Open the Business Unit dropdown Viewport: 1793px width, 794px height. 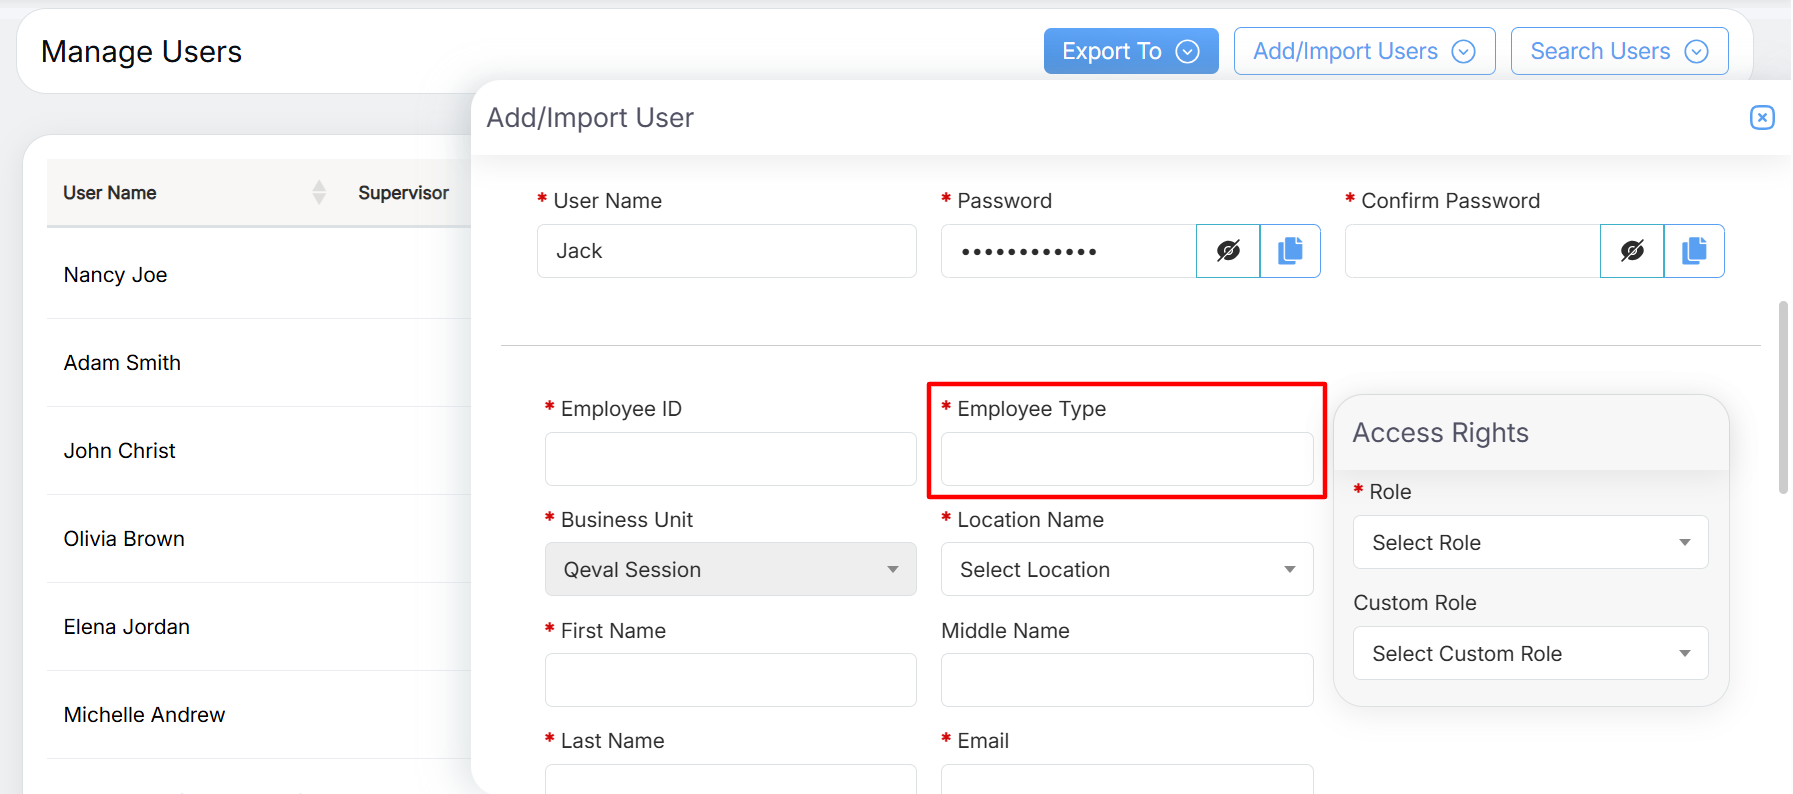pos(730,569)
